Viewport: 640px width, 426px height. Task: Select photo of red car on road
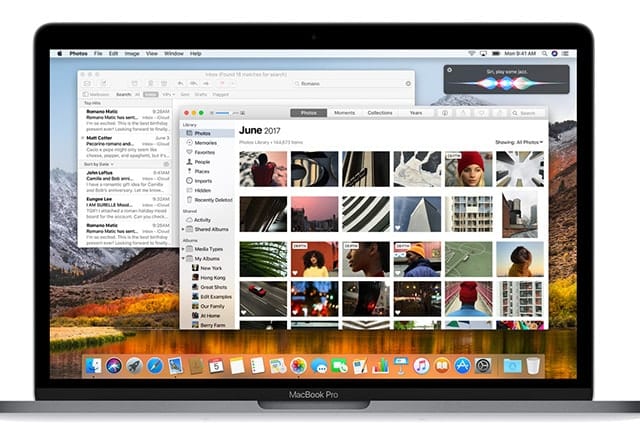click(263, 299)
